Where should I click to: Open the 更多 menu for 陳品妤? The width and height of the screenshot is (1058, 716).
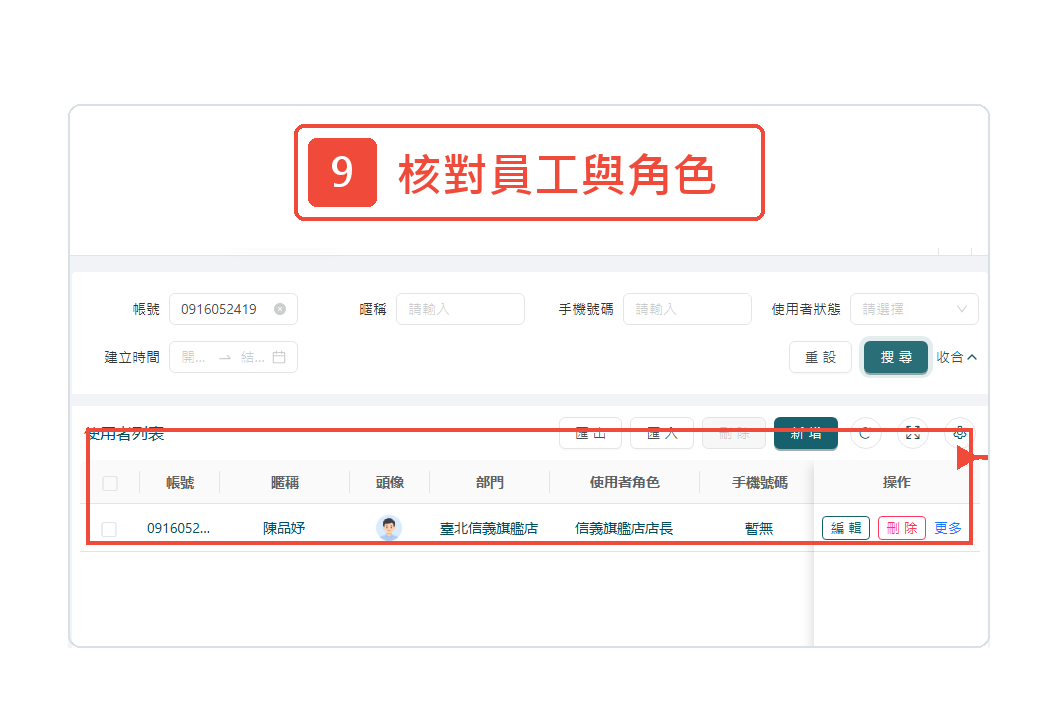pos(947,528)
